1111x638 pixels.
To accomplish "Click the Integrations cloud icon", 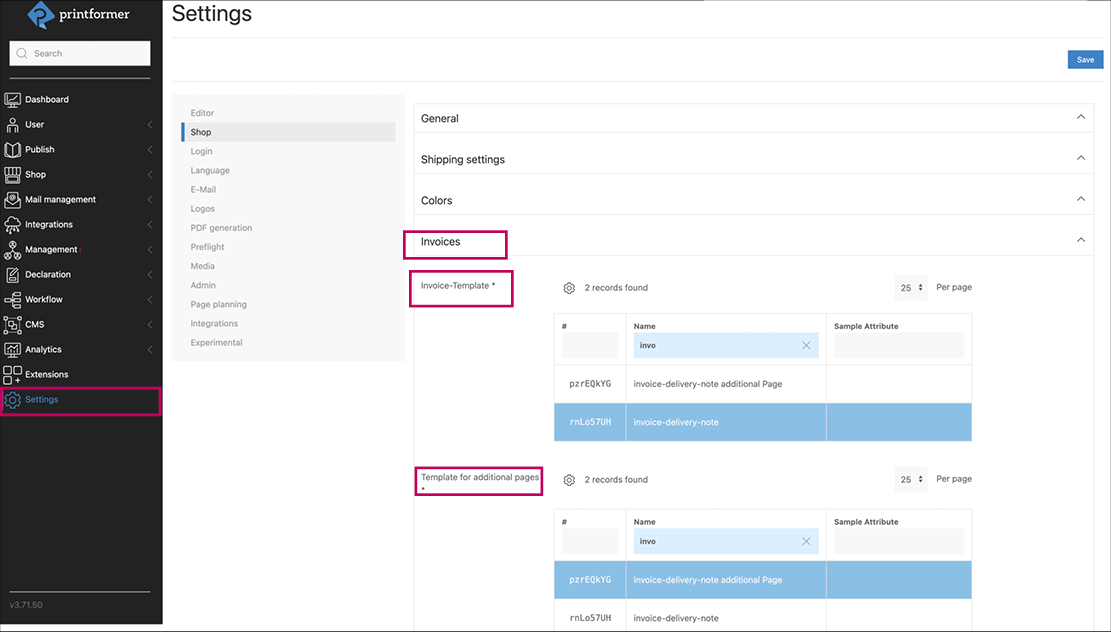I will click(x=12, y=224).
